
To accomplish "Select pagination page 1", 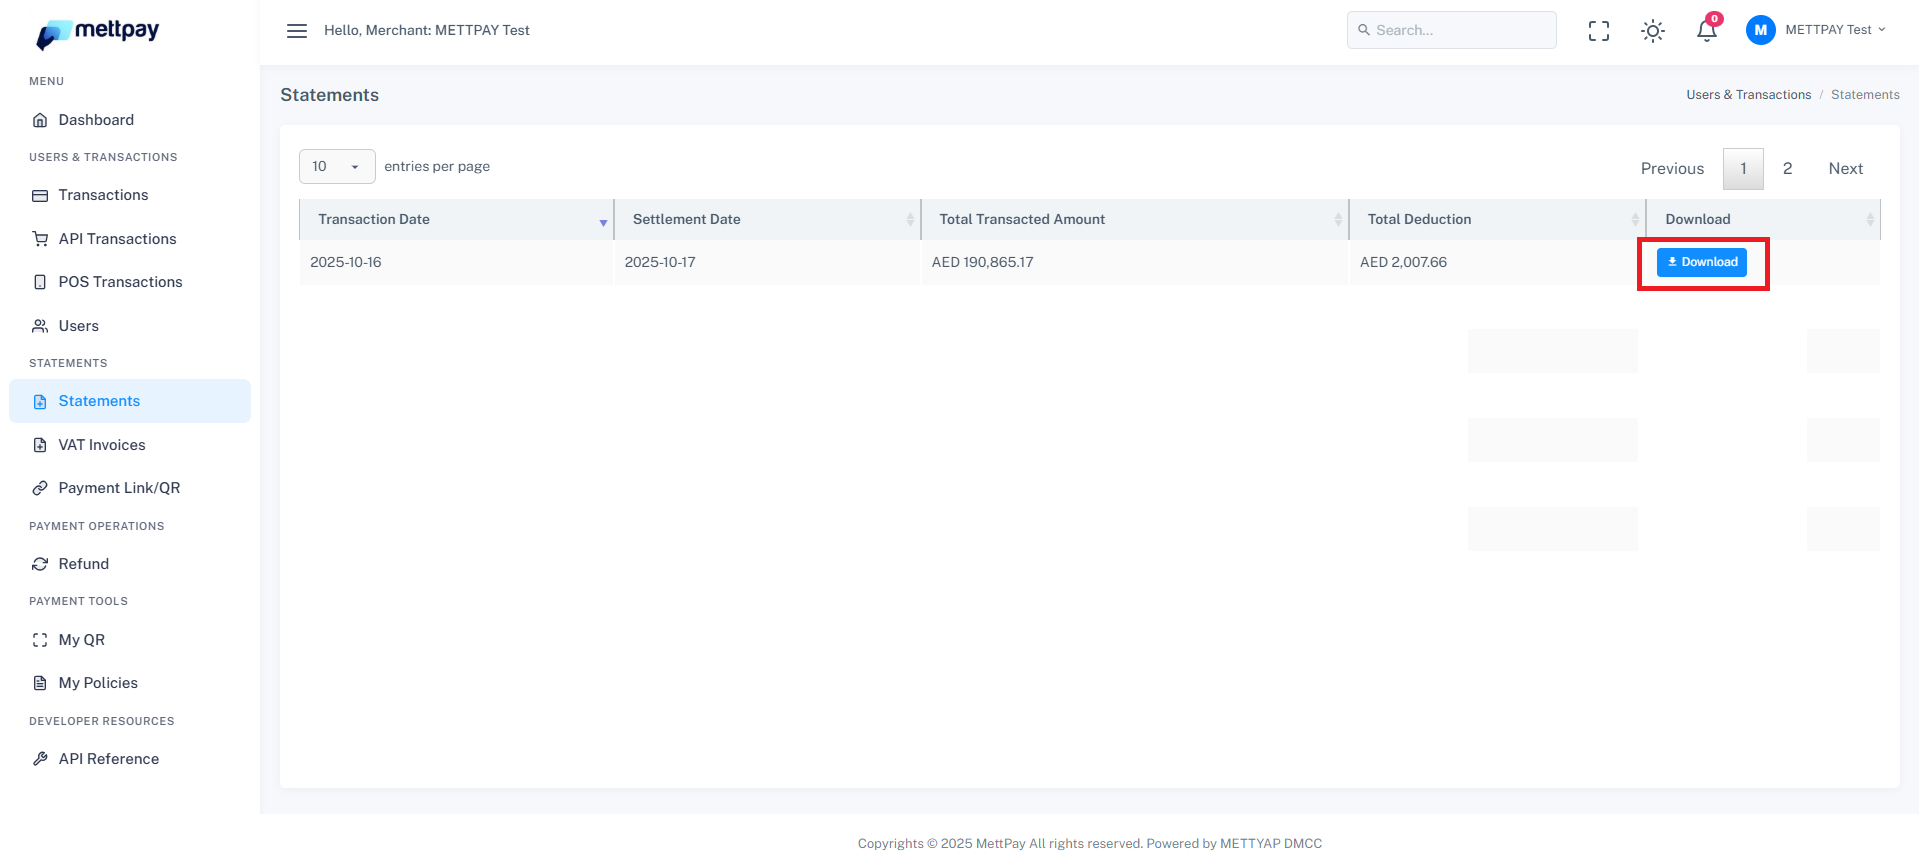I will pyautogui.click(x=1743, y=169).
